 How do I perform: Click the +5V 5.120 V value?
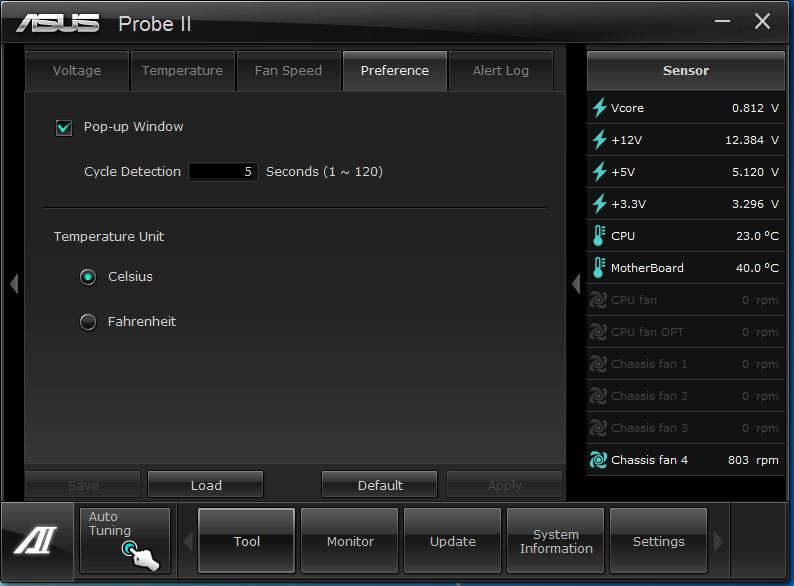click(755, 172)
